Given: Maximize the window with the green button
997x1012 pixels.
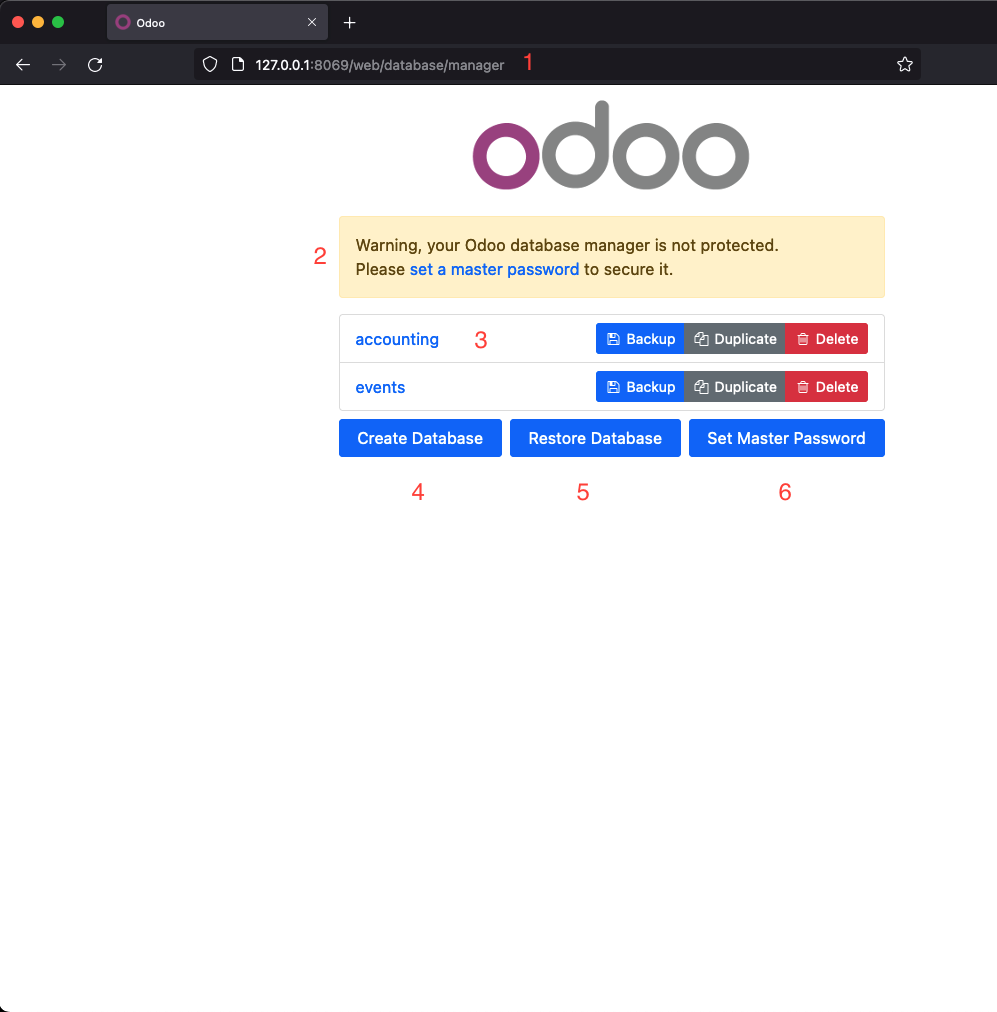Looking at the screenshot, I should tap(58, 23).
